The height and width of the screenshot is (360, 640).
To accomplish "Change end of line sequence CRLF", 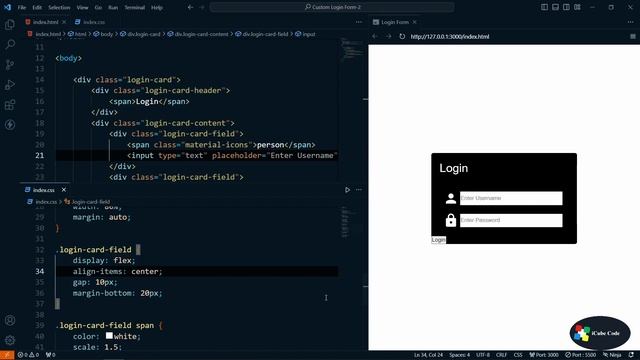I will click(502, 355).
